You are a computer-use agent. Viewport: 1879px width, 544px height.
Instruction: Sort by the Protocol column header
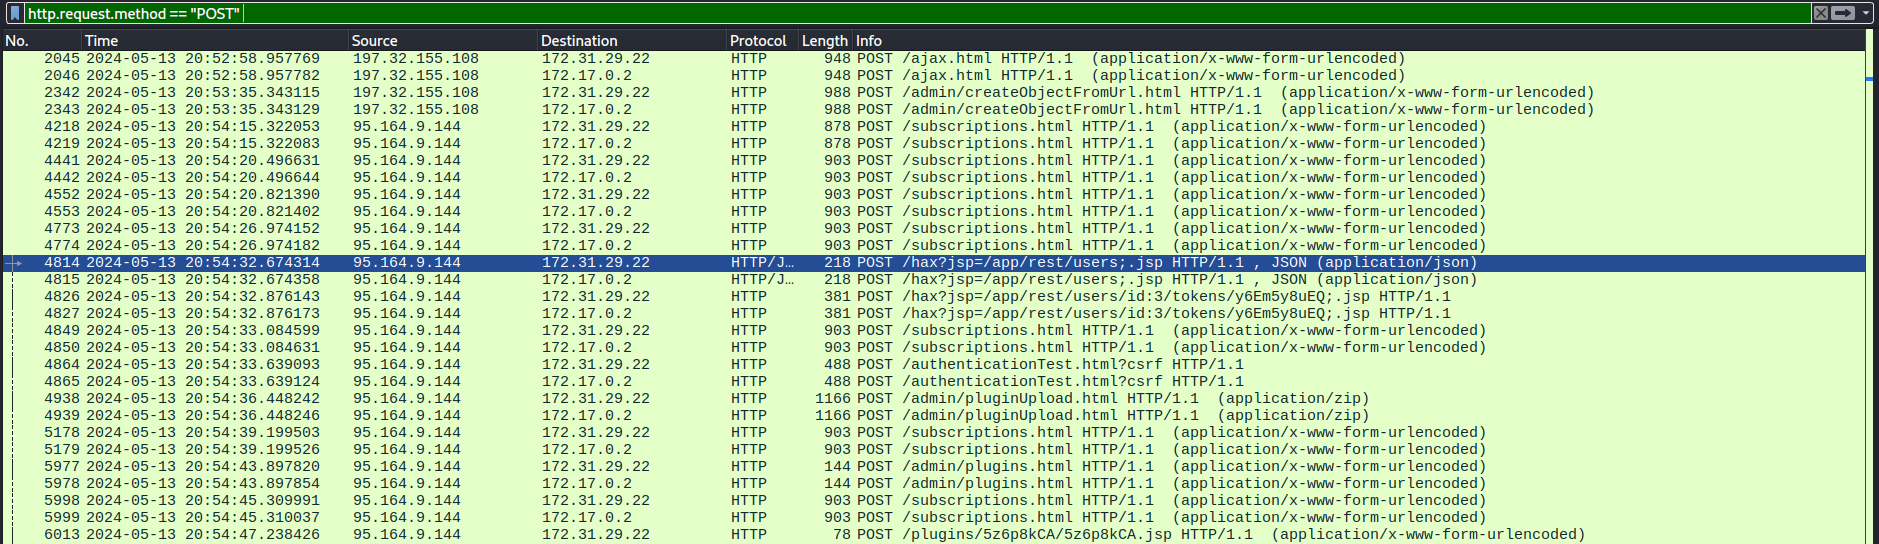pos(762,41)
